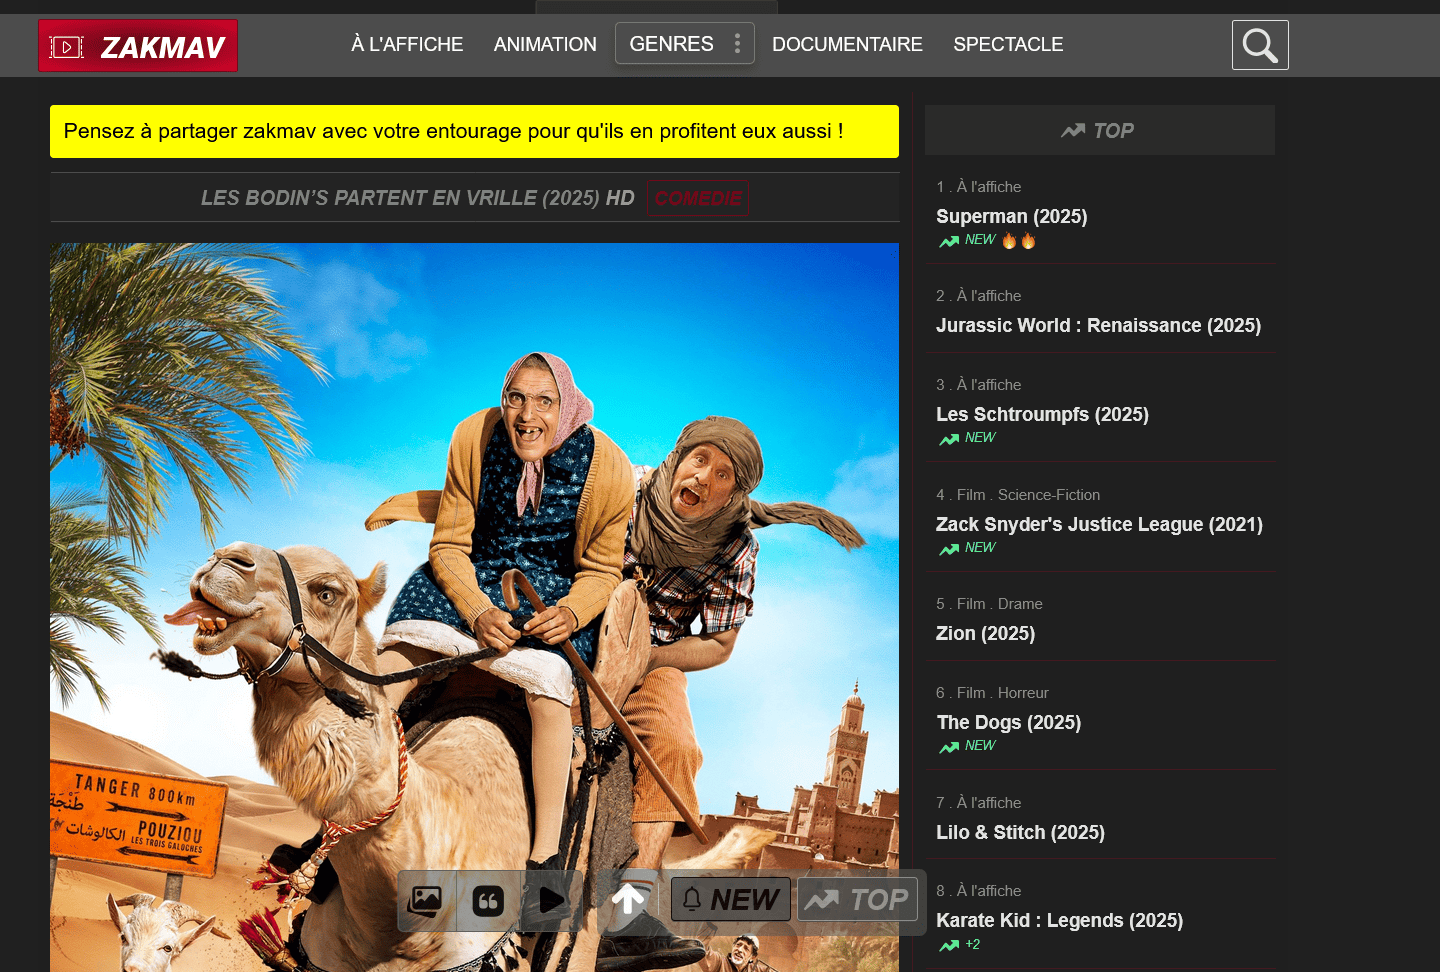
Task: Open the À L'AFFICHE menu
Action: (x=407, y=44)
